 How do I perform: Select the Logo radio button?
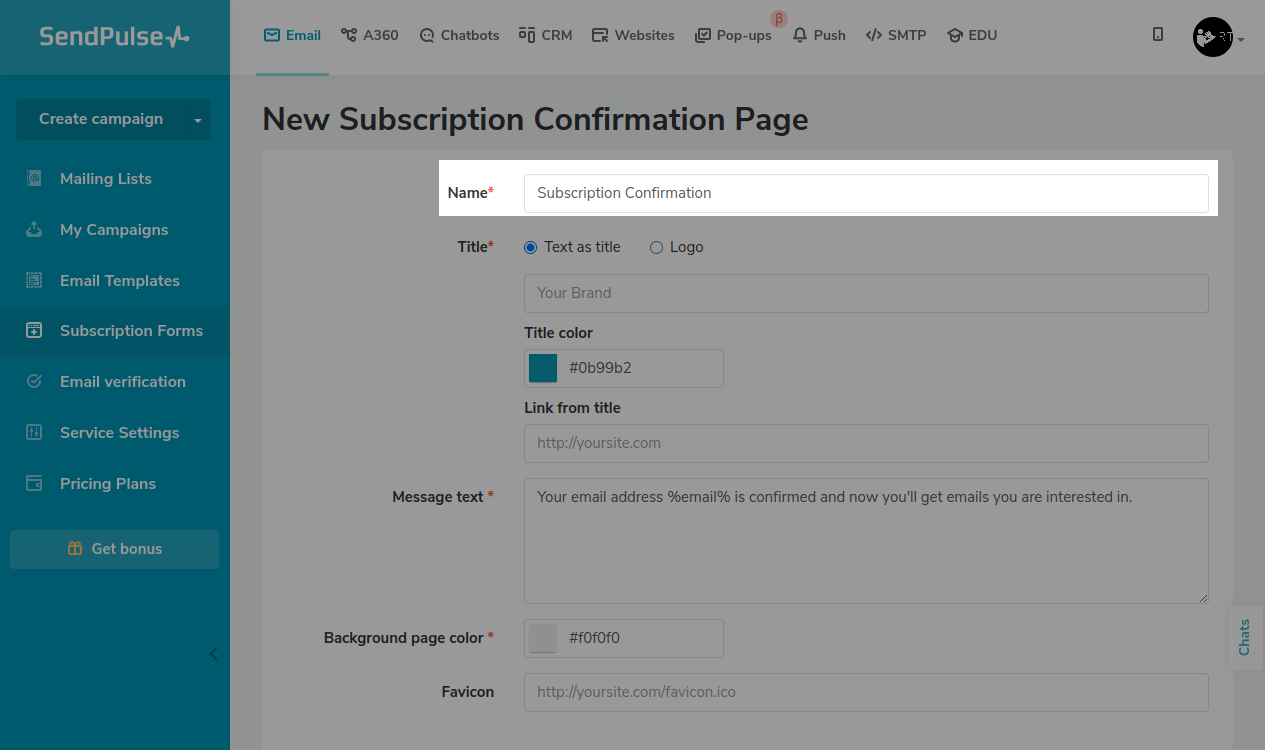pos(657,248)
